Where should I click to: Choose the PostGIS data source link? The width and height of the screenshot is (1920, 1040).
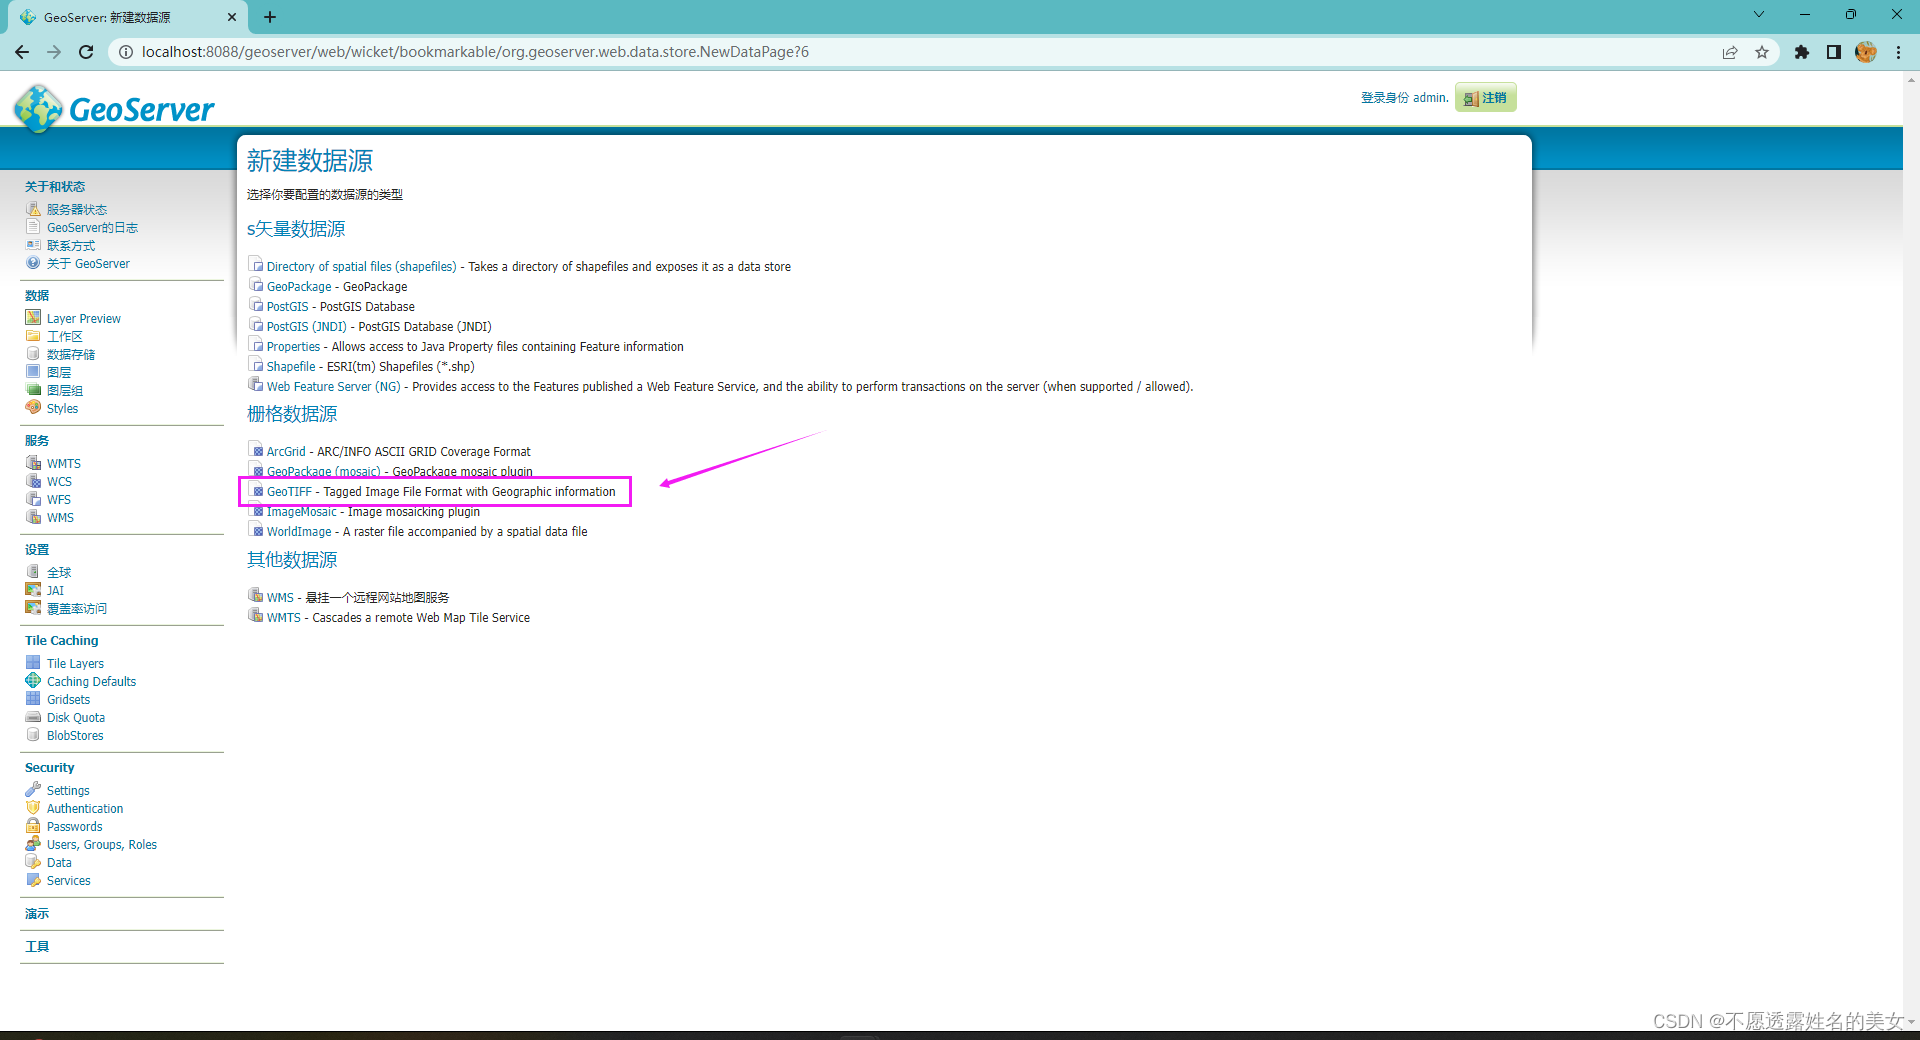pyautogui.click(x=287, y=307)
